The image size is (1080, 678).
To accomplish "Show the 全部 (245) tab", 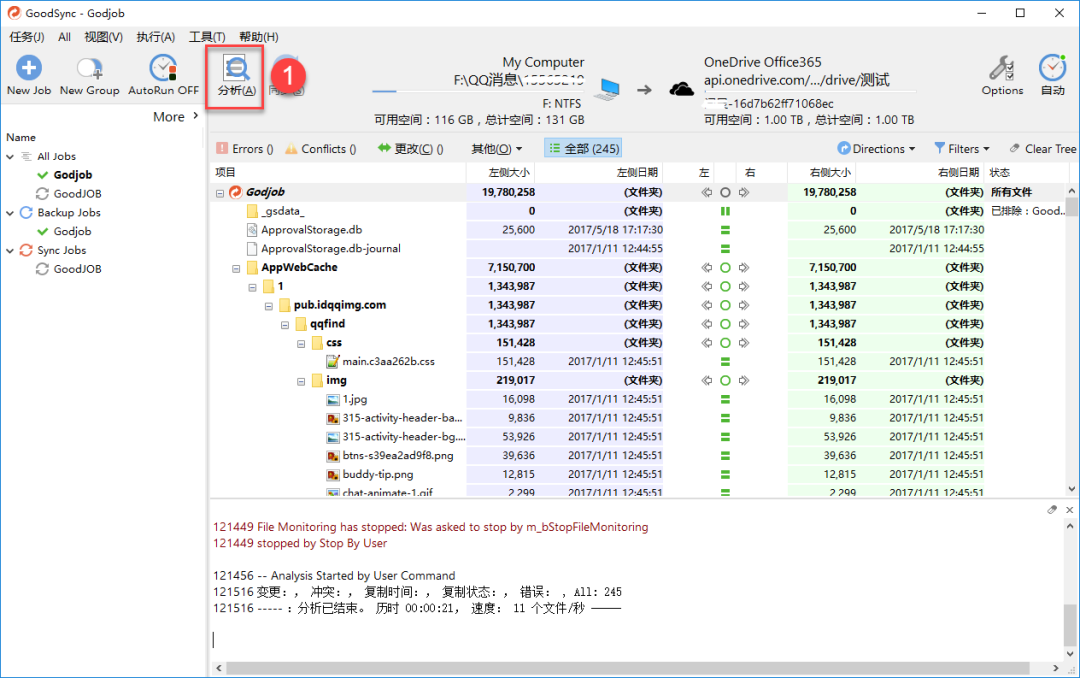I will pos(583,149).
